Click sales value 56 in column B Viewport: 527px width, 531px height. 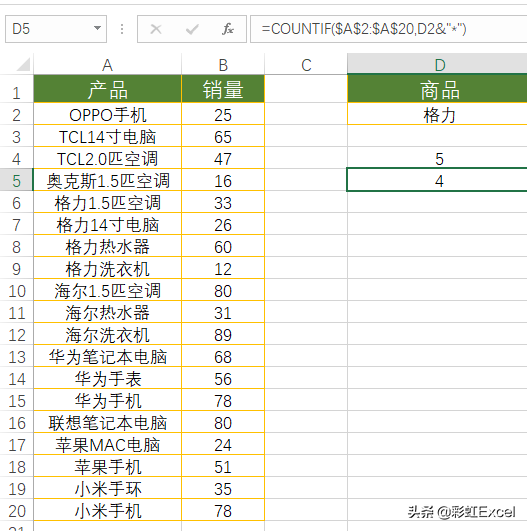pos(223,379)
